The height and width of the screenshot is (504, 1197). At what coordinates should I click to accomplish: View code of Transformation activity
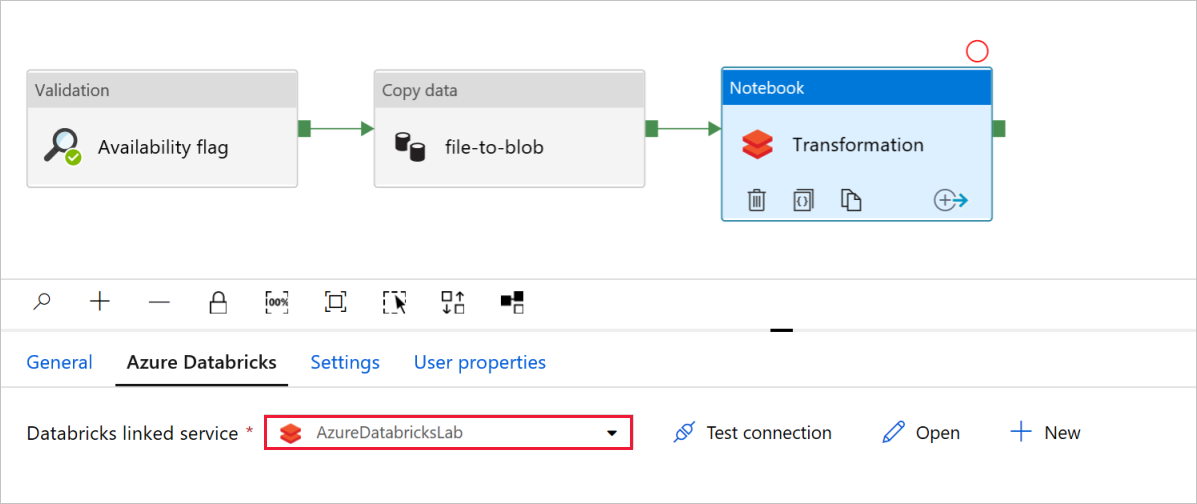[803, 200]
